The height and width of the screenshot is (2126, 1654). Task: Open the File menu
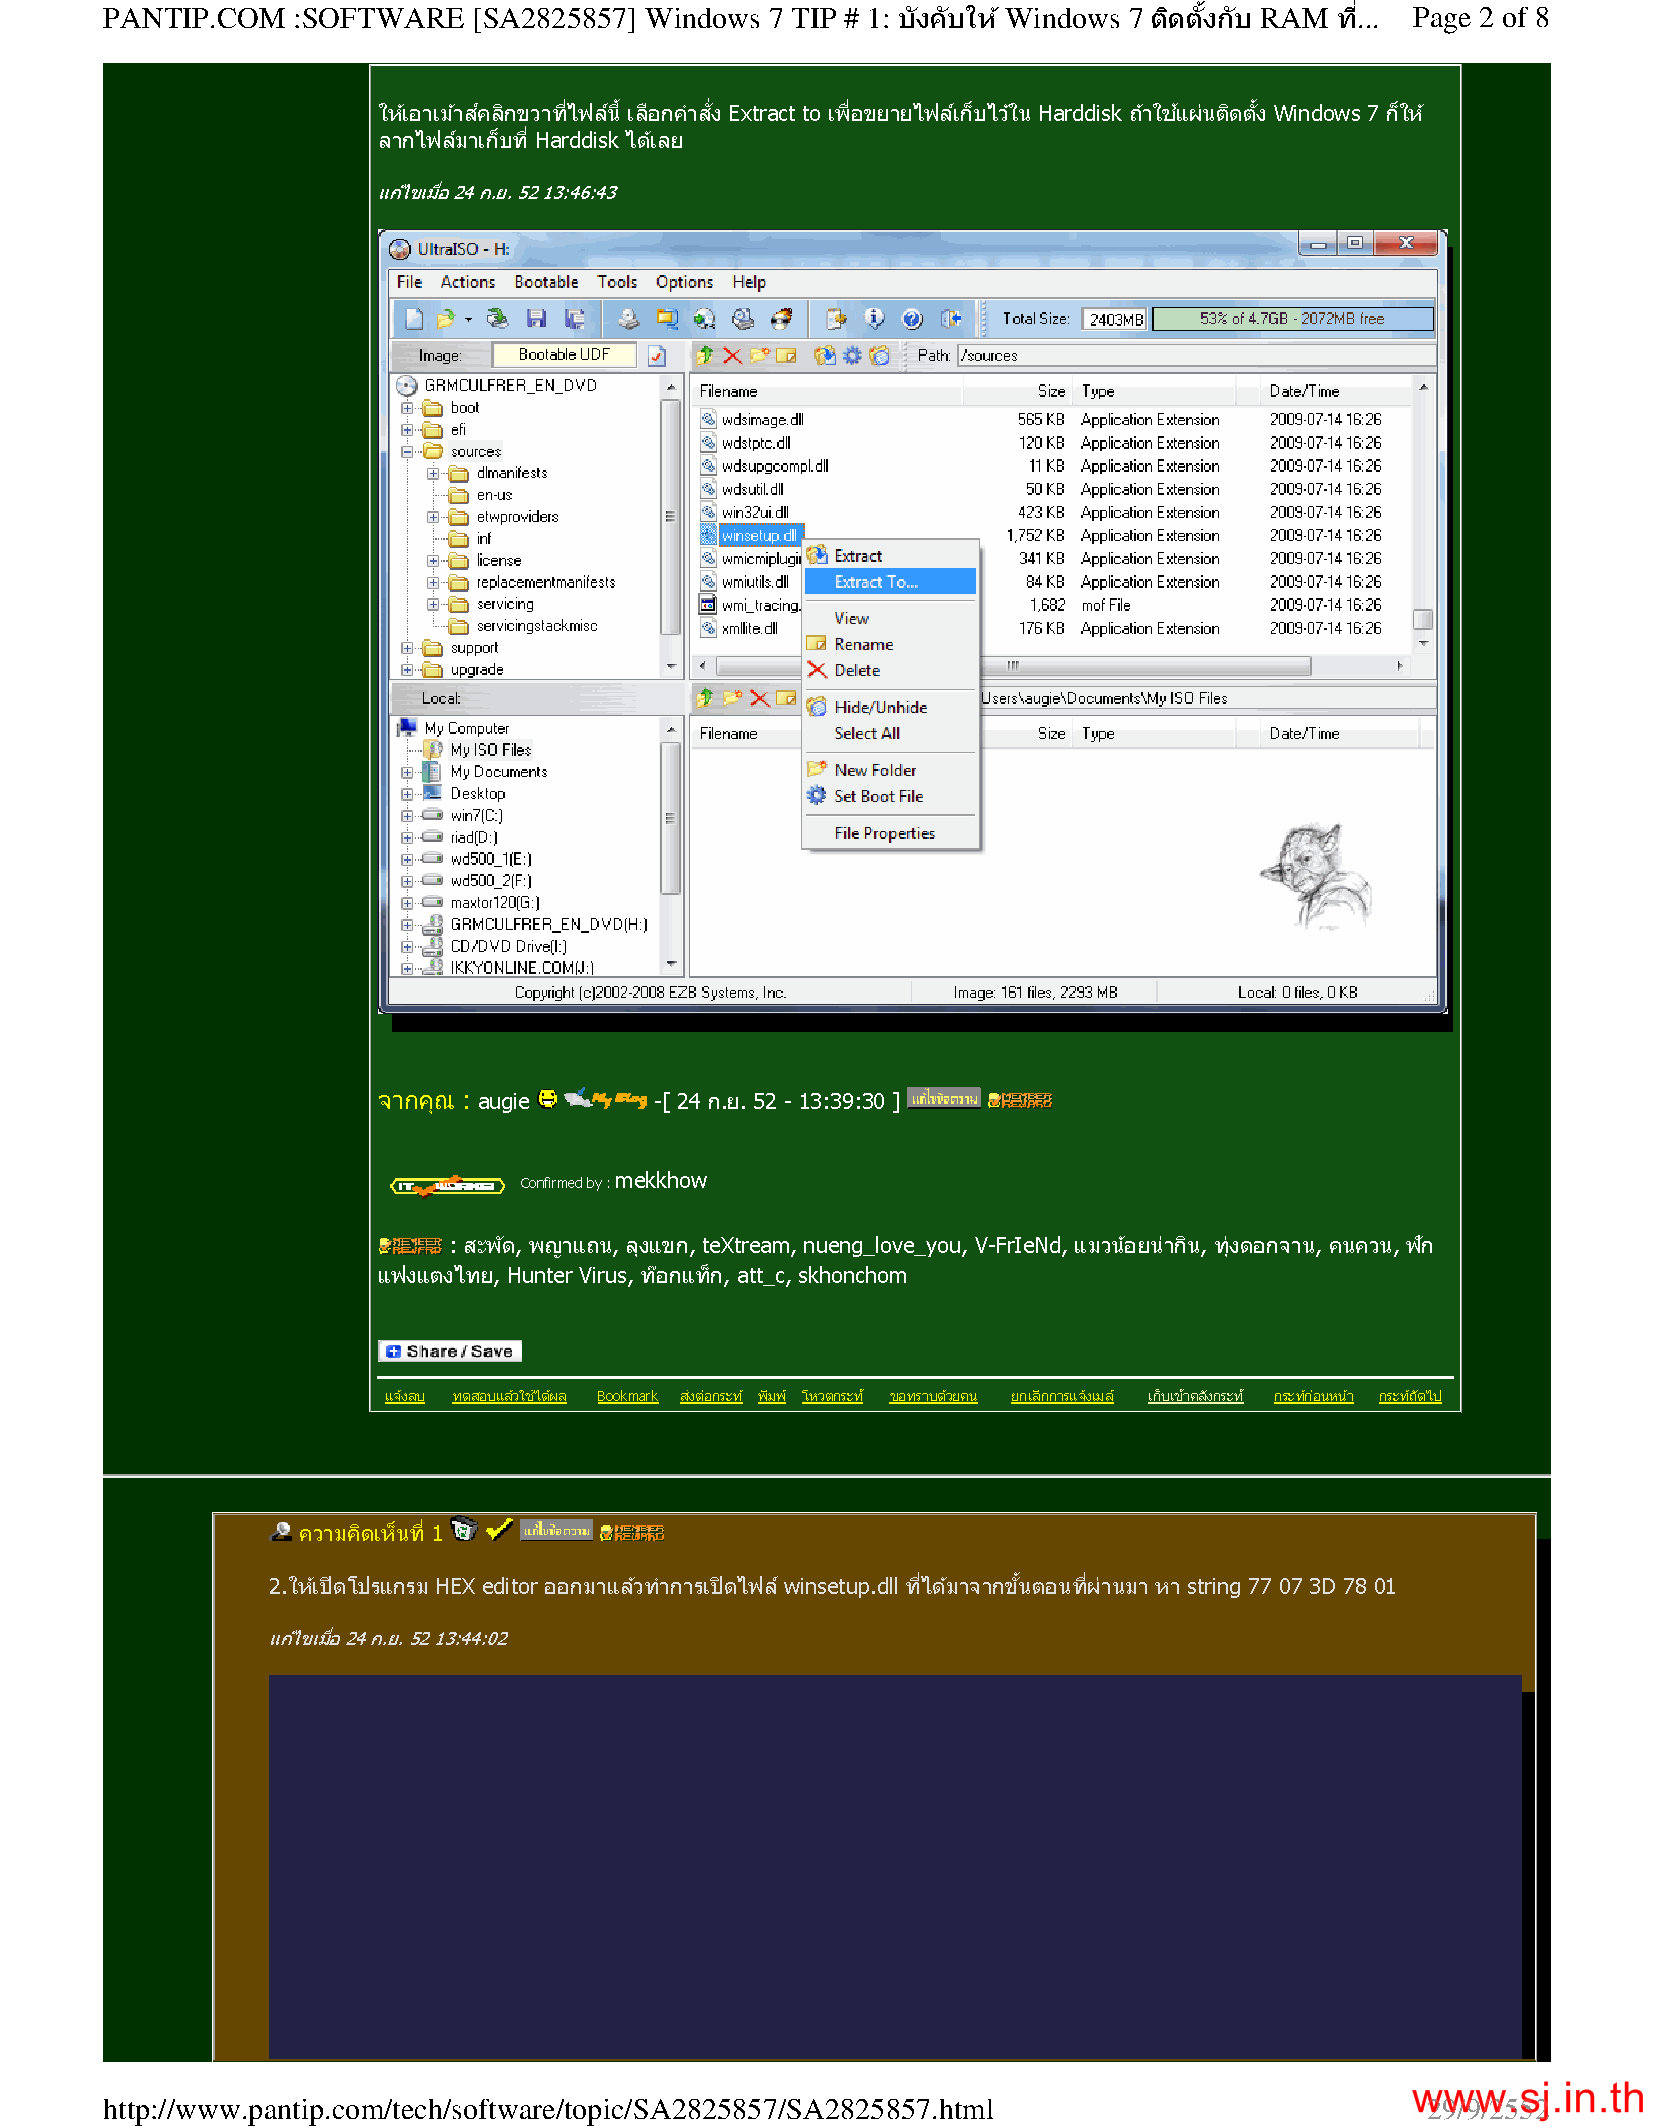[x=409, y=282]
